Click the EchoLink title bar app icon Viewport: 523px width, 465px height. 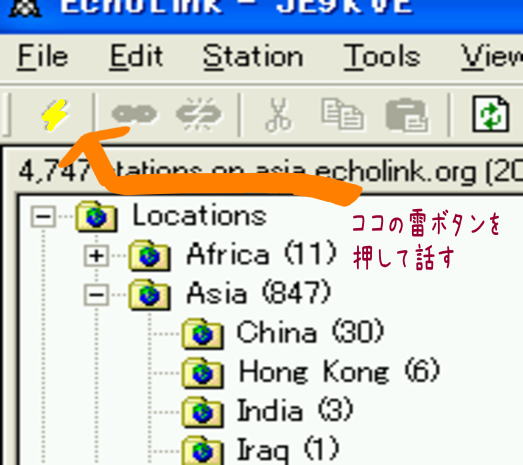tap(25, 7)
